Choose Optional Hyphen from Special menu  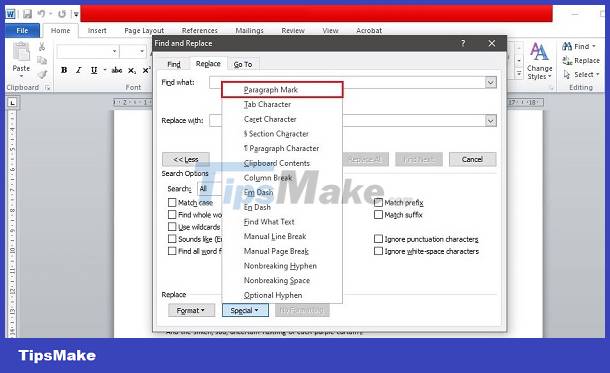tap(282, 295)
